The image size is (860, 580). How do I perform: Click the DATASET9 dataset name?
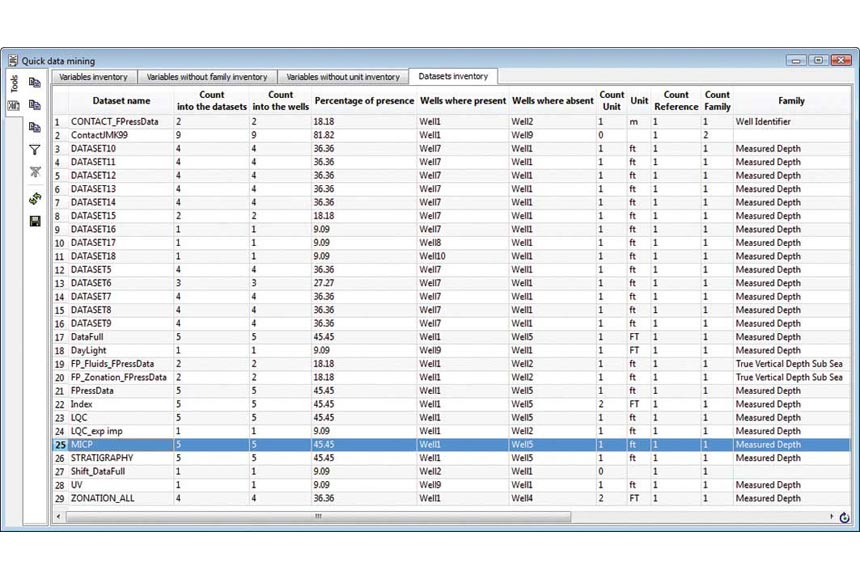91,323
